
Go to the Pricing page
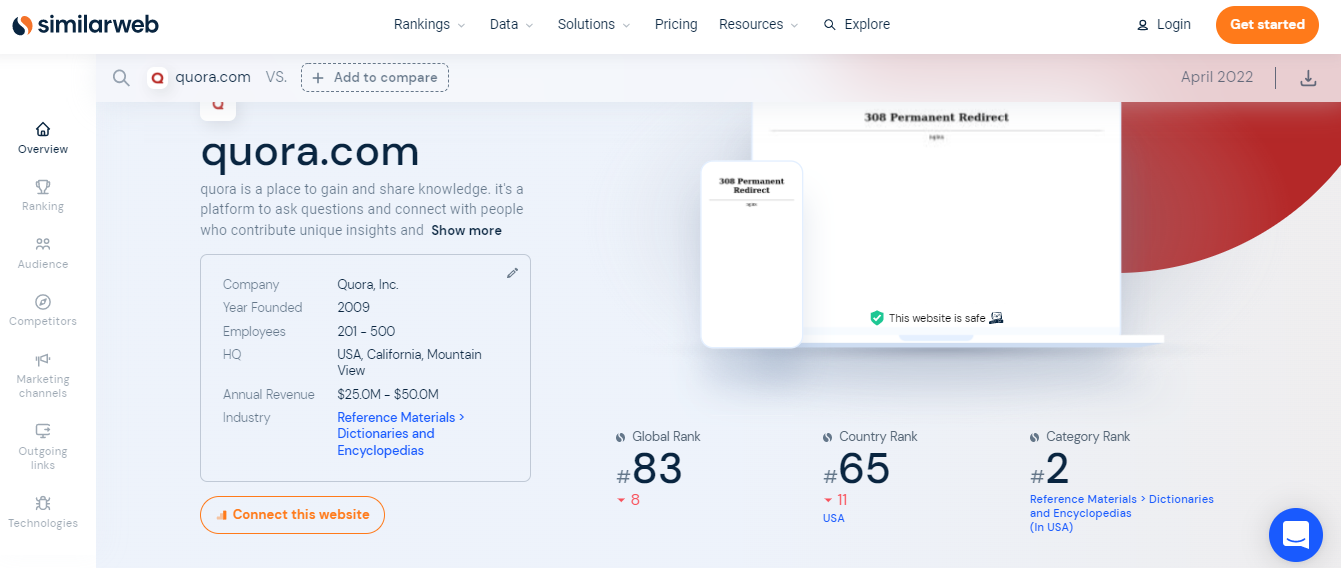tap(676, 24)
